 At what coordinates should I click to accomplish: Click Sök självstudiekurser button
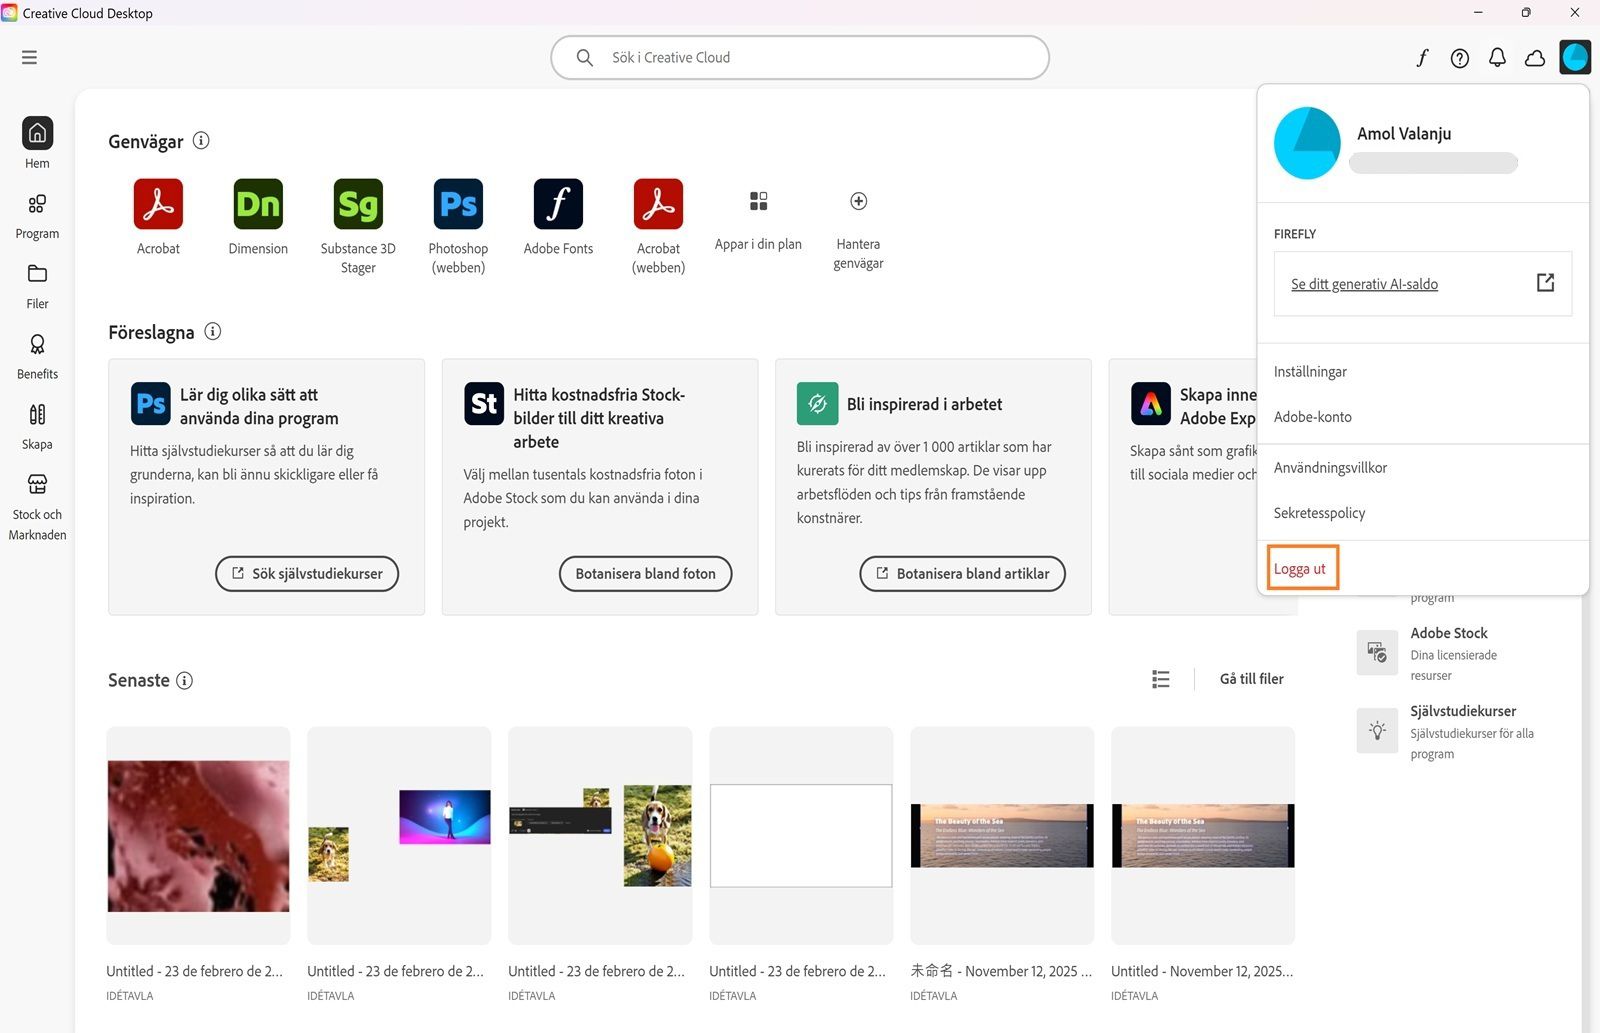tap(307, 573)
